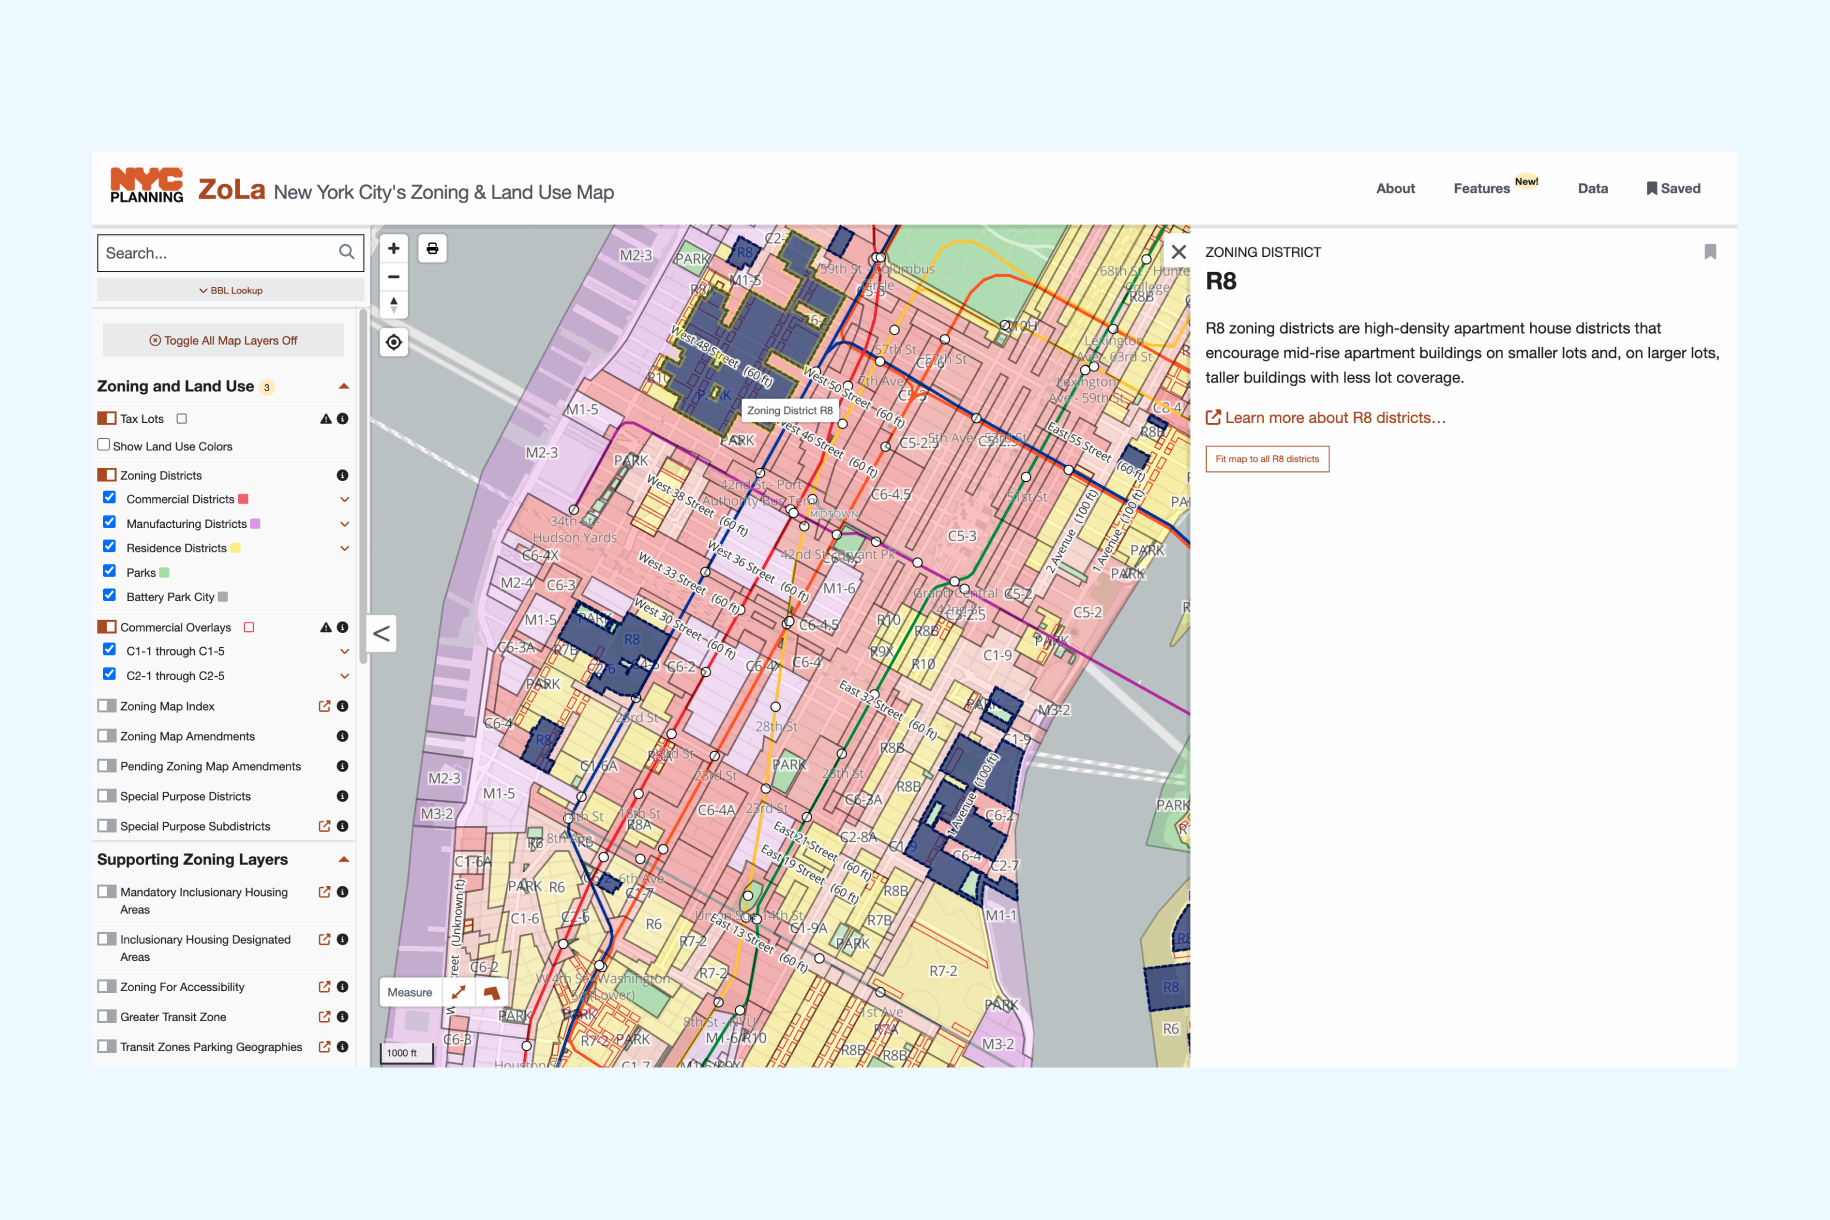The image size is (1830, 1220).
Task: Expand Manufacturing Districts chevron
Action: [x=344, y=524]
